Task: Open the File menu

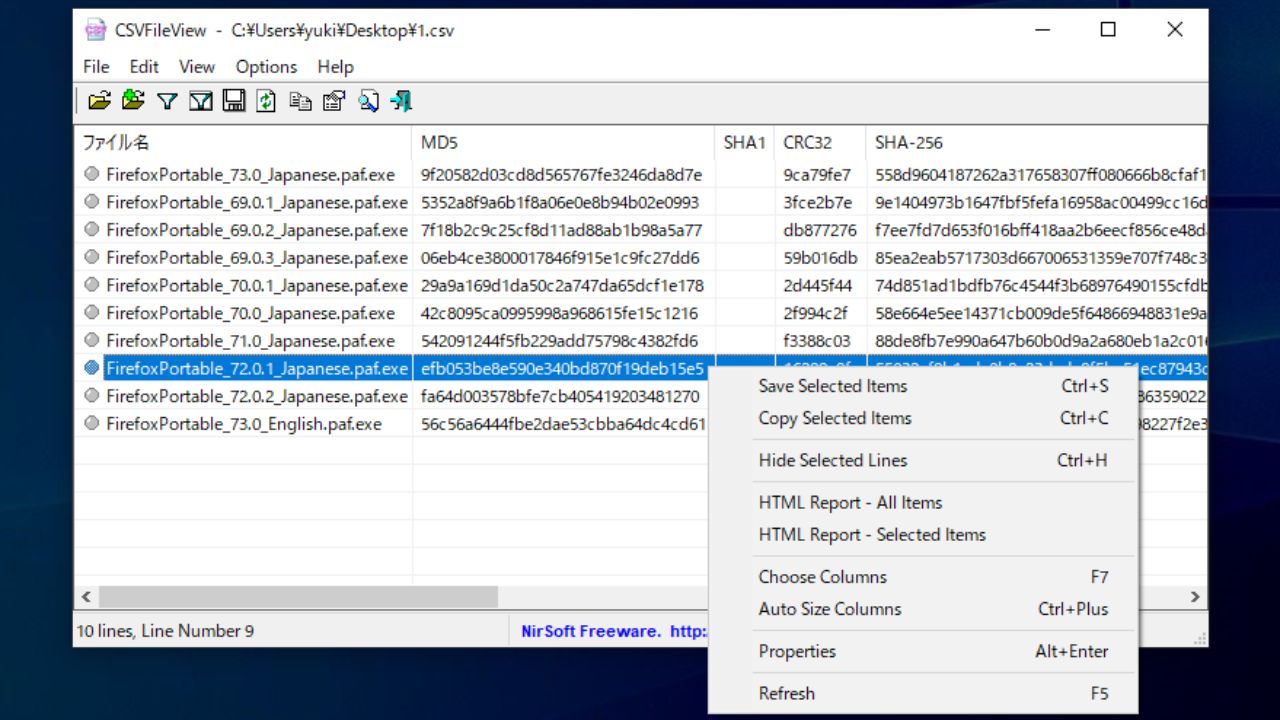Action: 96,67
